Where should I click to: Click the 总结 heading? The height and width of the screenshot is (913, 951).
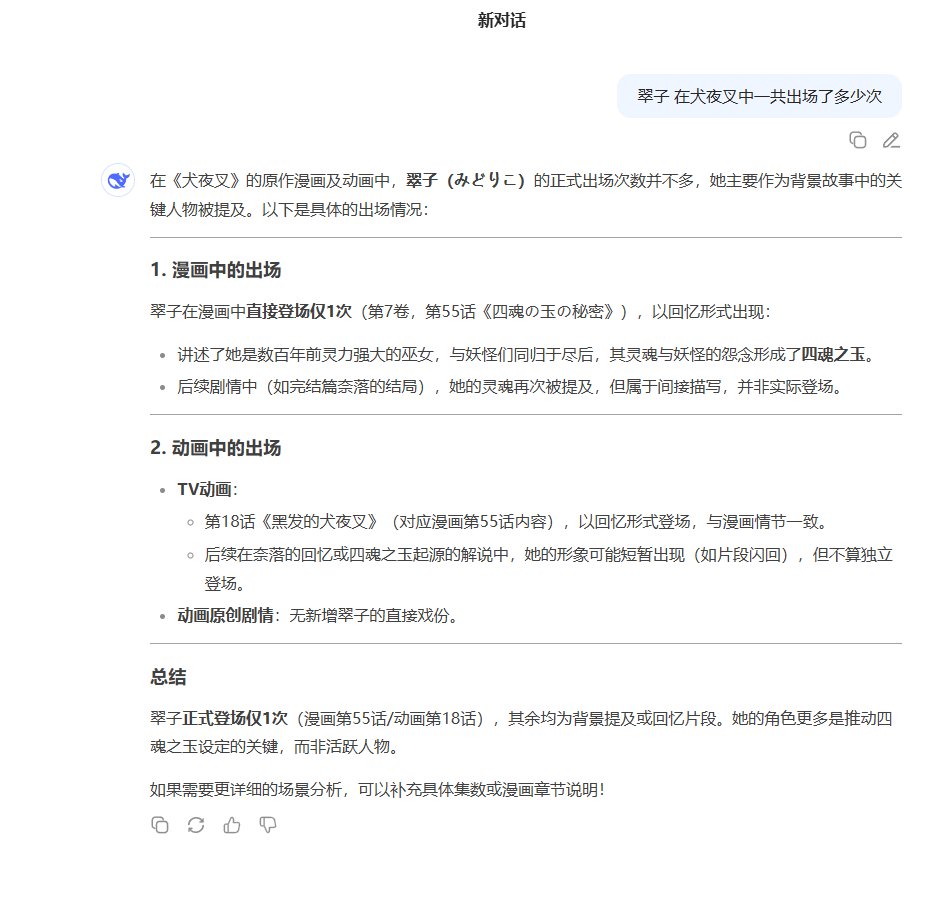tap(168, 676)
